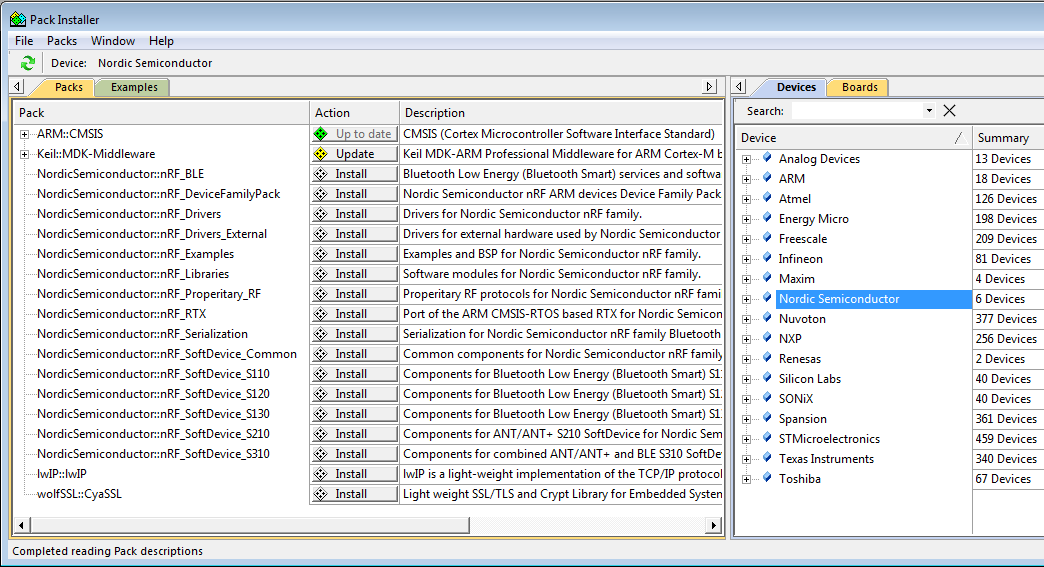Click blue chip icon beside STMicroelectronics
The height and width of the screenshot is (567, 1044).
point(767,438)
